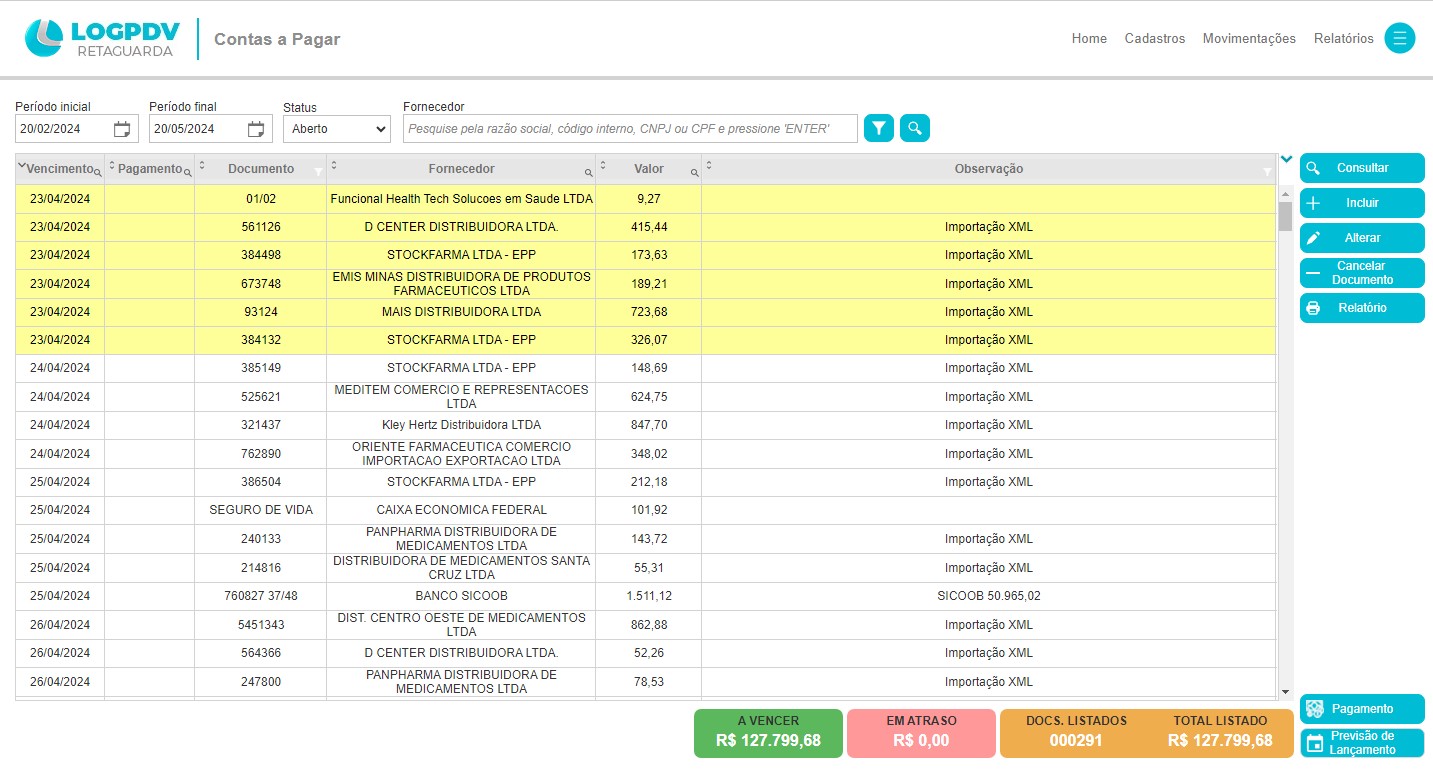Click the table's vertical scrollbar thumb
The image size is (1433, 774).
1285,215
